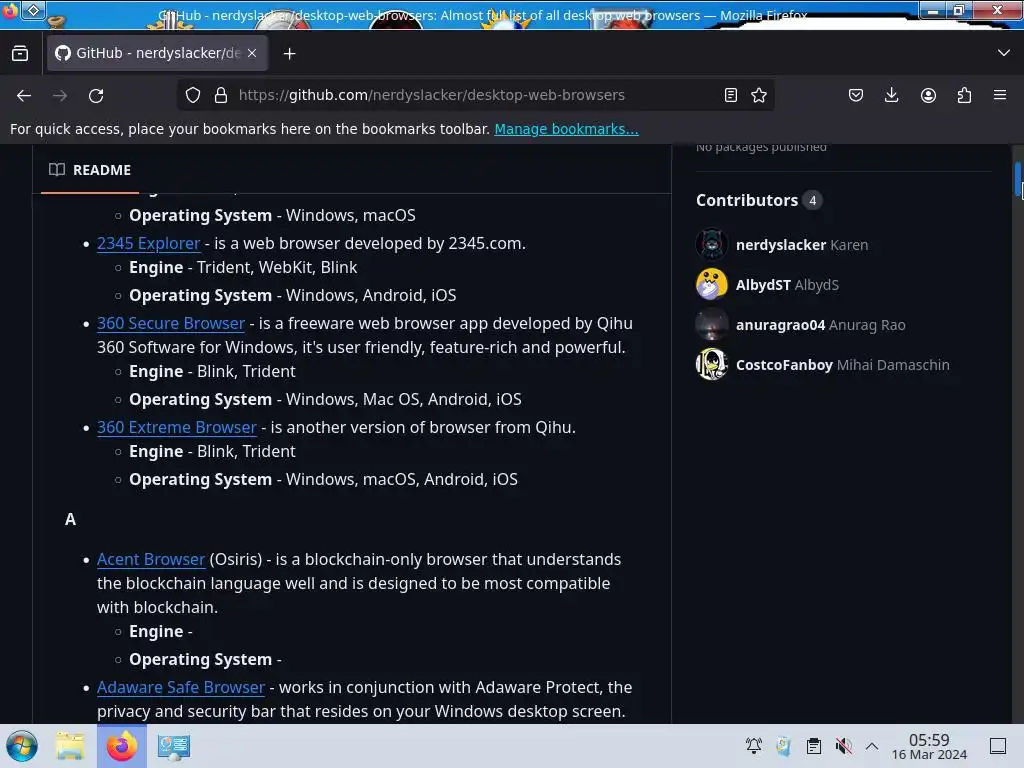Open the Firefox account icon

[928, 95]
